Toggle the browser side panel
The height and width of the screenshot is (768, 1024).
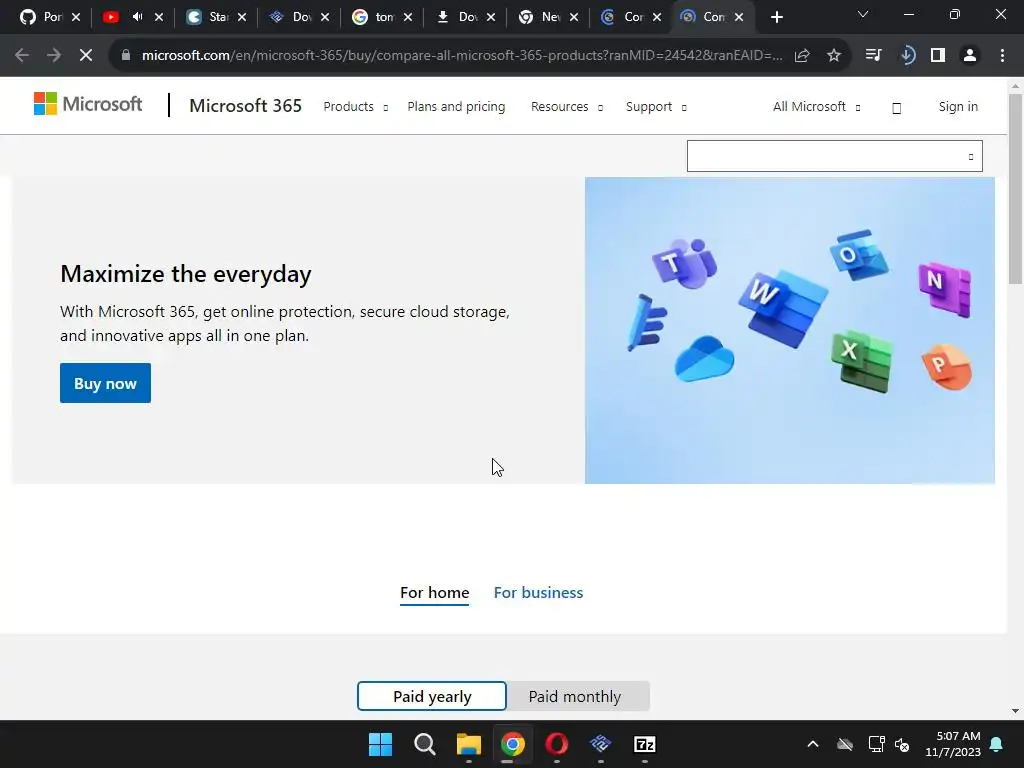tap(938, 56)
